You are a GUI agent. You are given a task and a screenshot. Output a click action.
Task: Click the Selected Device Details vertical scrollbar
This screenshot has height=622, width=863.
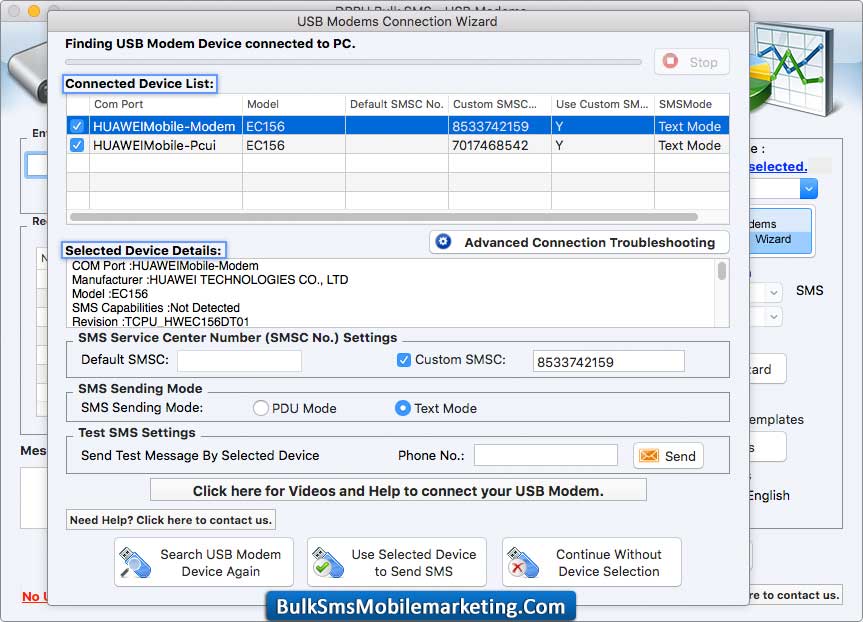pos(722,271)
